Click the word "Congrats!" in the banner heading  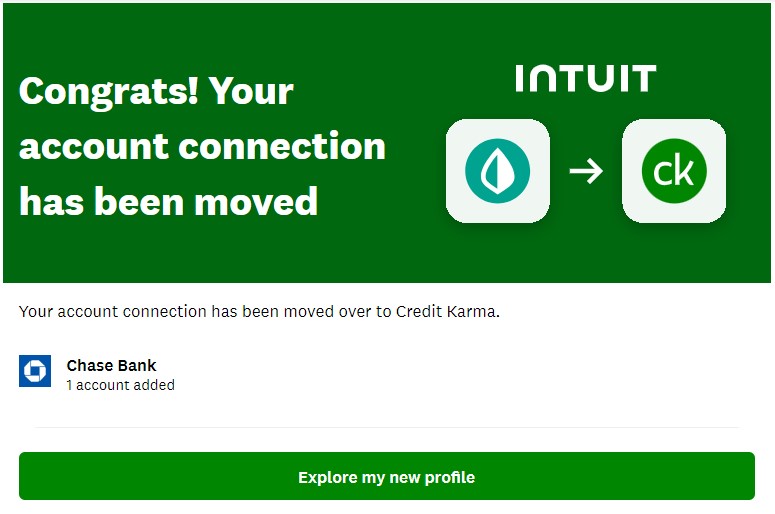pyautogui.click(x=107, y=92)
